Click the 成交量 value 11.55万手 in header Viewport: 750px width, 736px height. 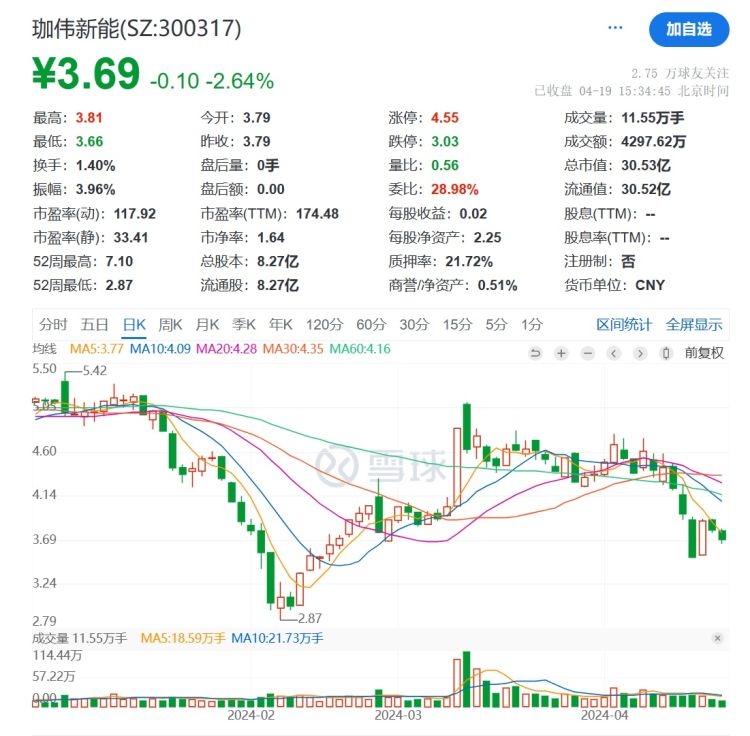(652, 118)
